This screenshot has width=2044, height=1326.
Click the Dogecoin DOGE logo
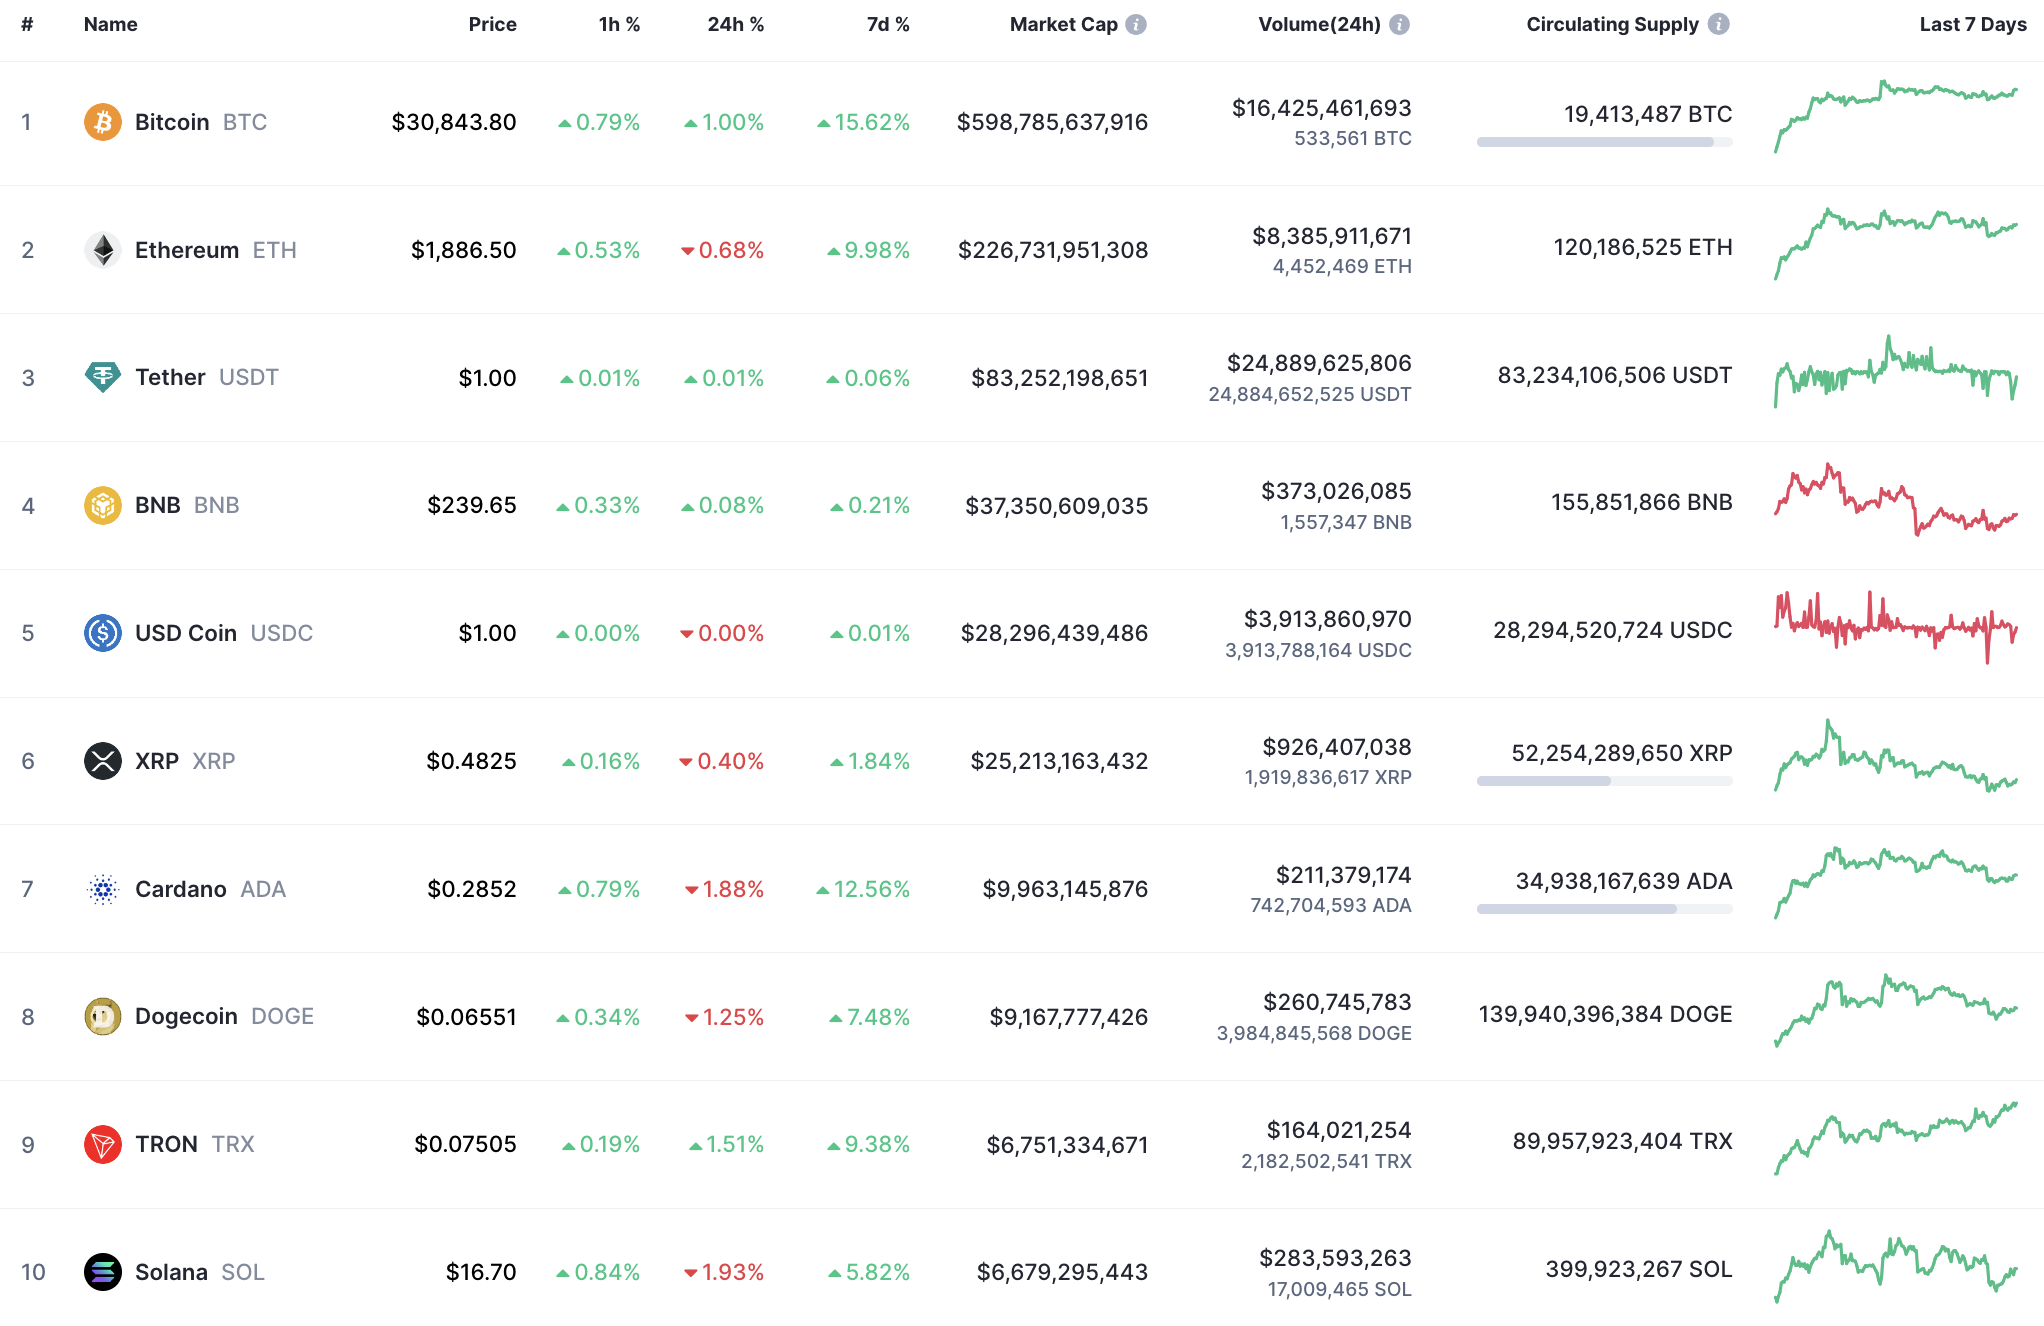click(103, 1016)
